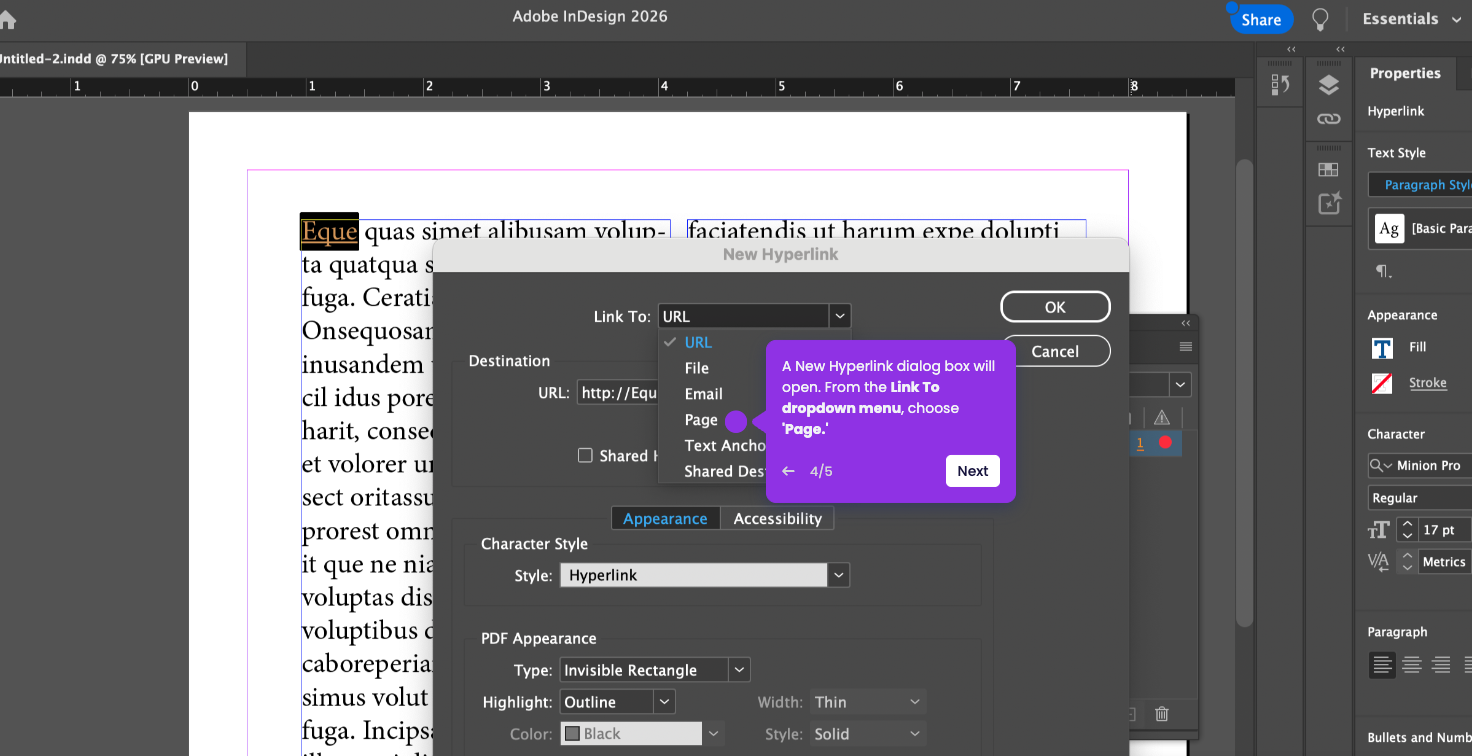Viewport: 1472px width, 756px height.
Task: Open the Regular font style dropdown
Action: 1420,498
